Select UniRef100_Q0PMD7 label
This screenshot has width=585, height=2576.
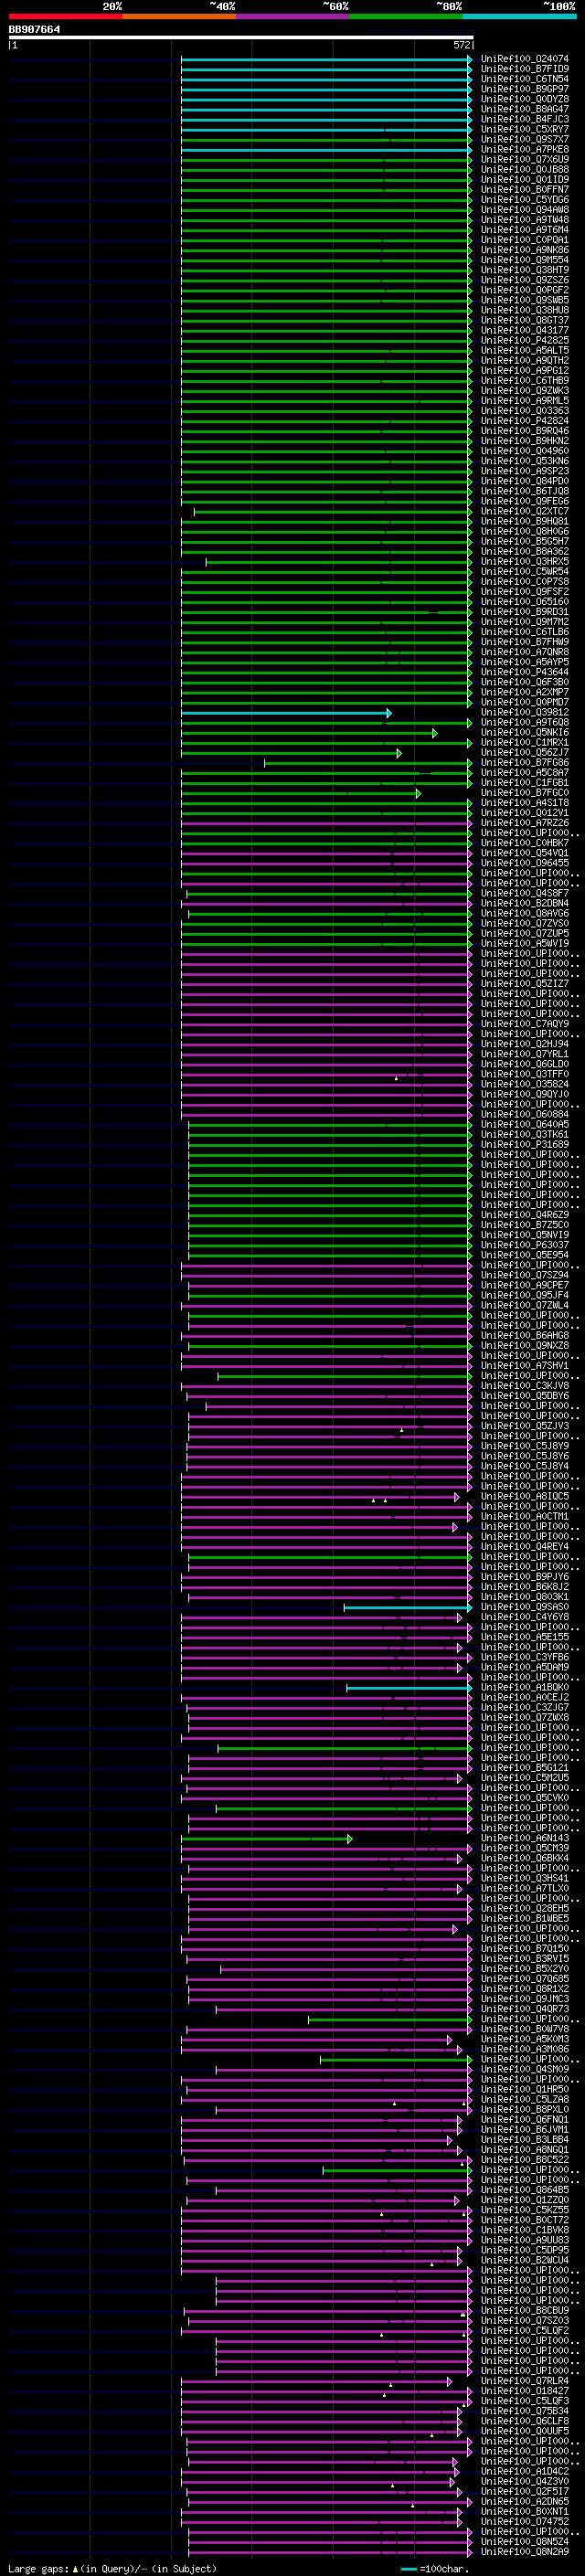coord(524,703)
